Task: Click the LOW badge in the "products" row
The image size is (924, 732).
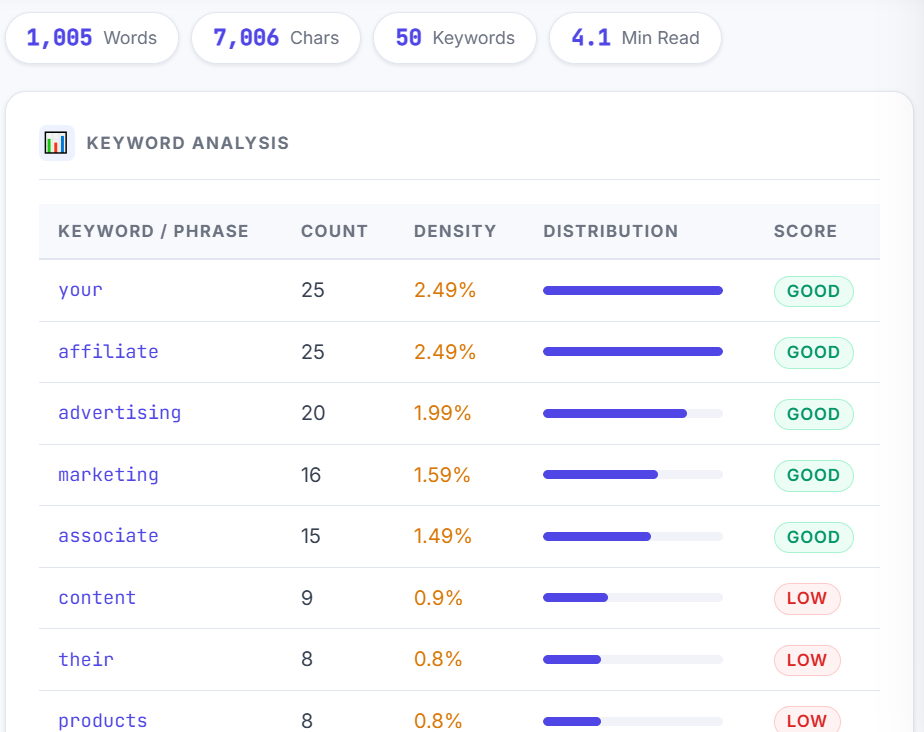Action: pyautogui.click(x=807, y=721)
